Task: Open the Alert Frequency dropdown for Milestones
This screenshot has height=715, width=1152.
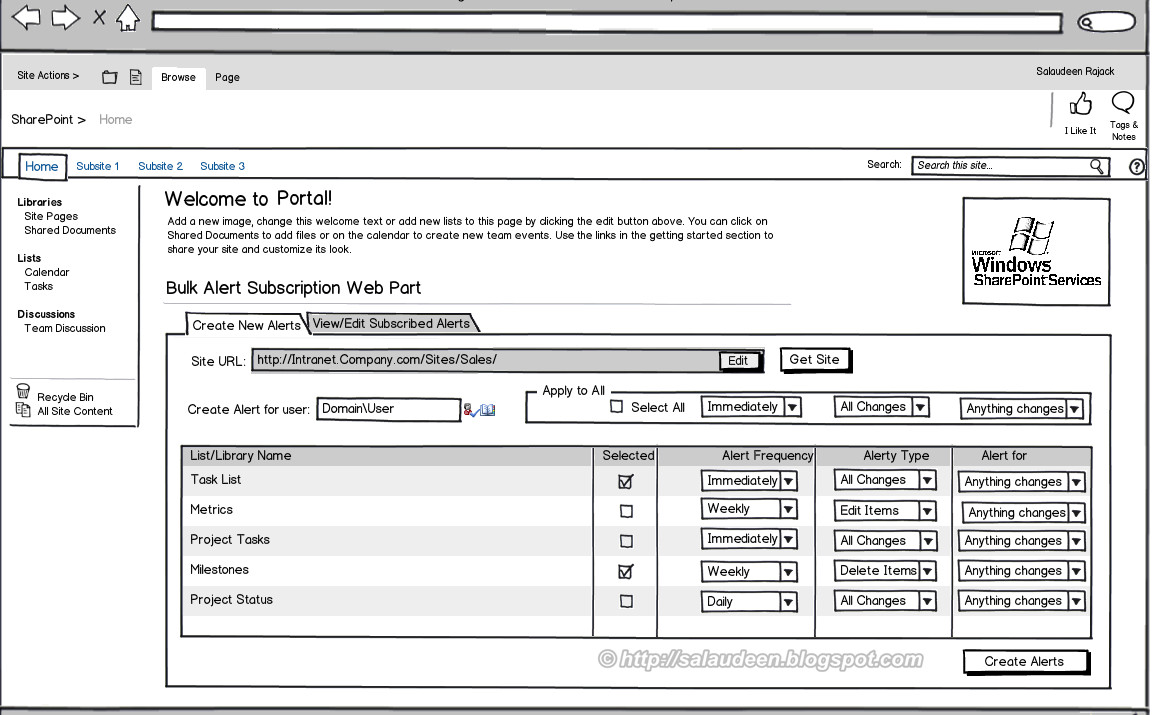Action: coord(788,571)
